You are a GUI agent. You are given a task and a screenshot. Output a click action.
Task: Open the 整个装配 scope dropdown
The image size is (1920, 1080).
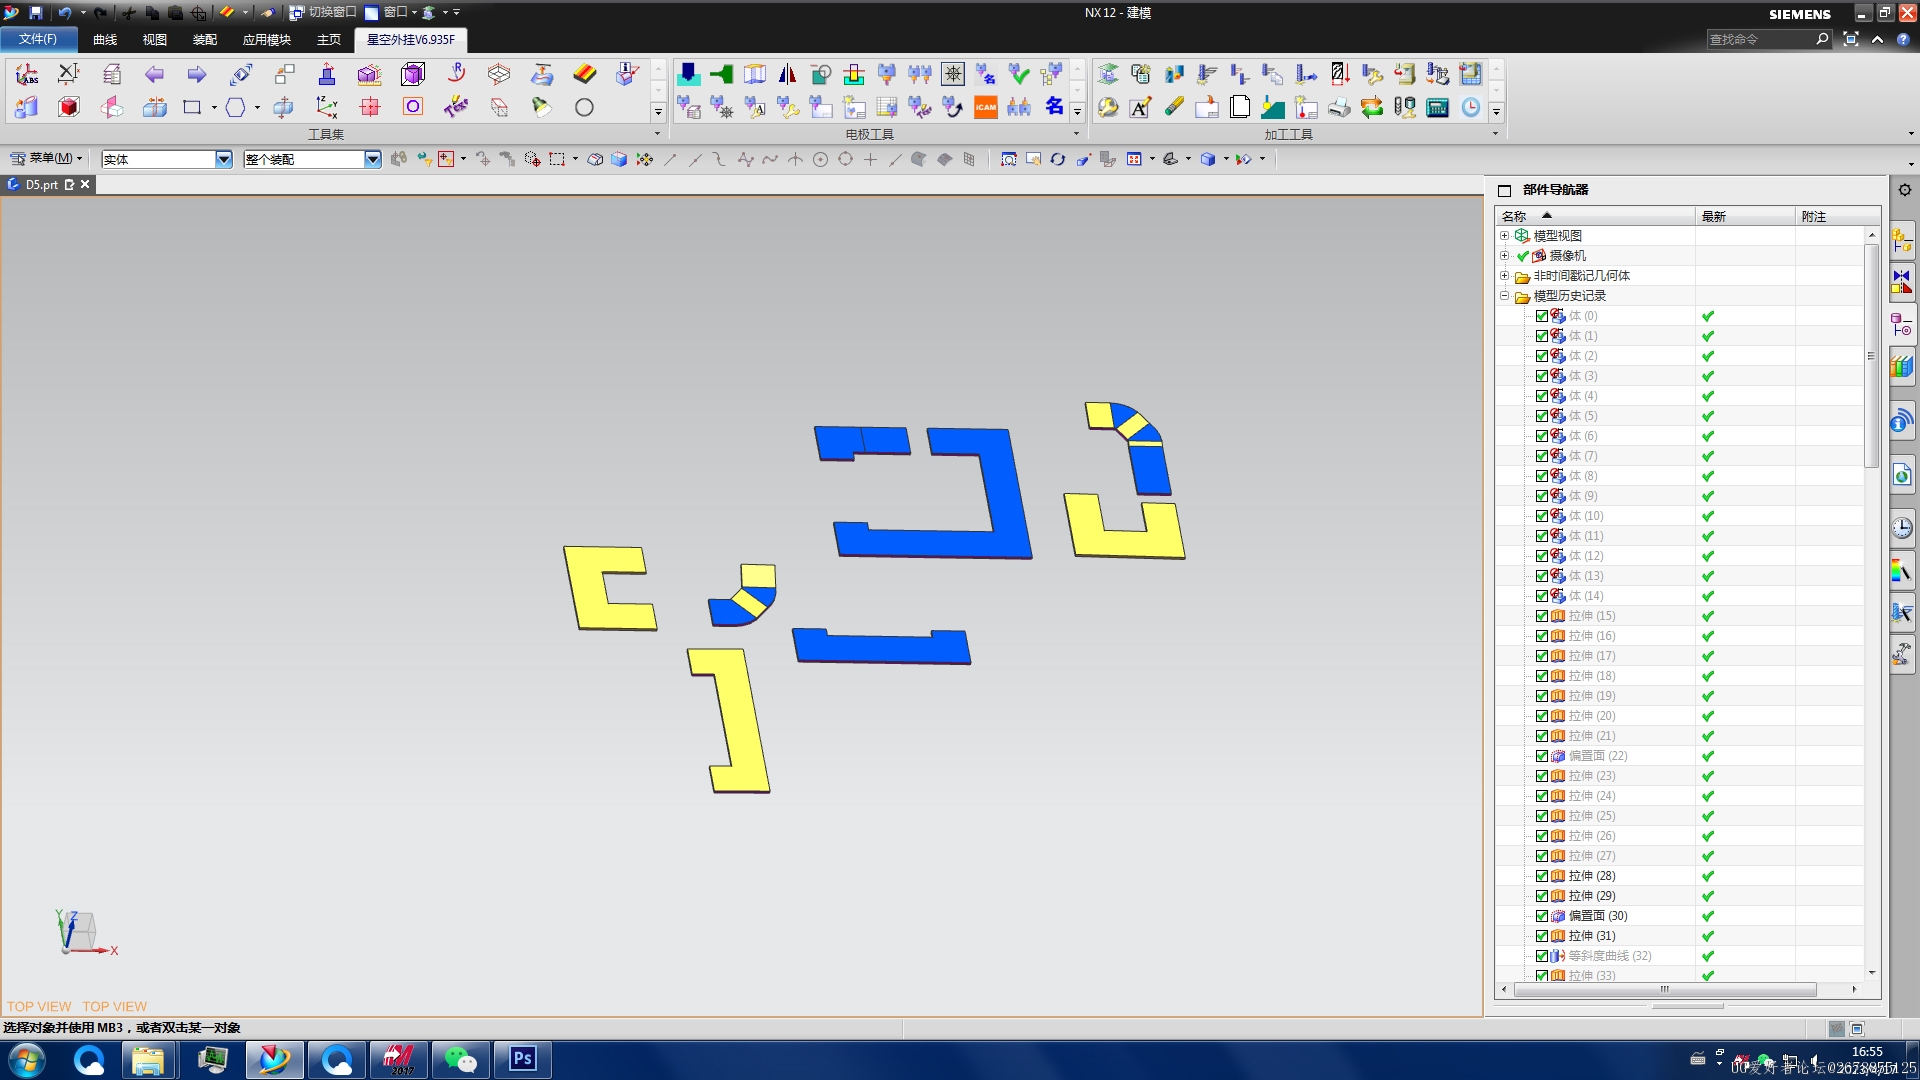point(373,159)
